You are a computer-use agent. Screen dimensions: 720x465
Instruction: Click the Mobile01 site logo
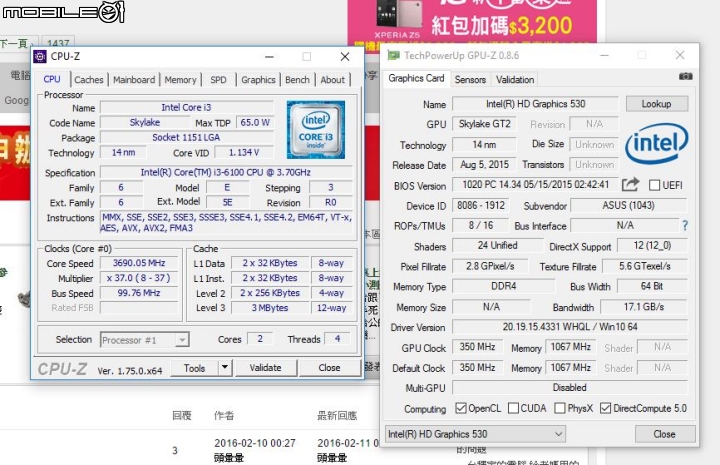pyautogui.click(x=63, y=12)
